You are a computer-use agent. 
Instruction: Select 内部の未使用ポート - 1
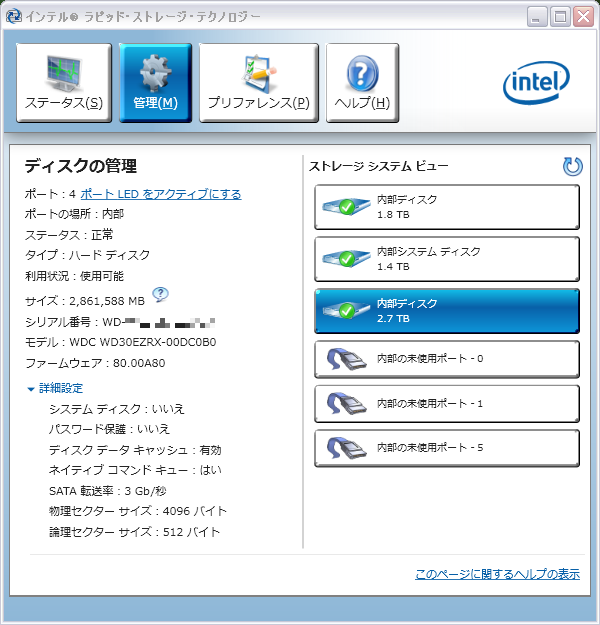[x=447, y=404]
